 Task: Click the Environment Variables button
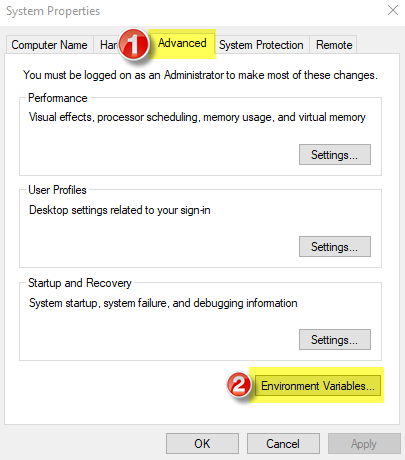[318, 386]
